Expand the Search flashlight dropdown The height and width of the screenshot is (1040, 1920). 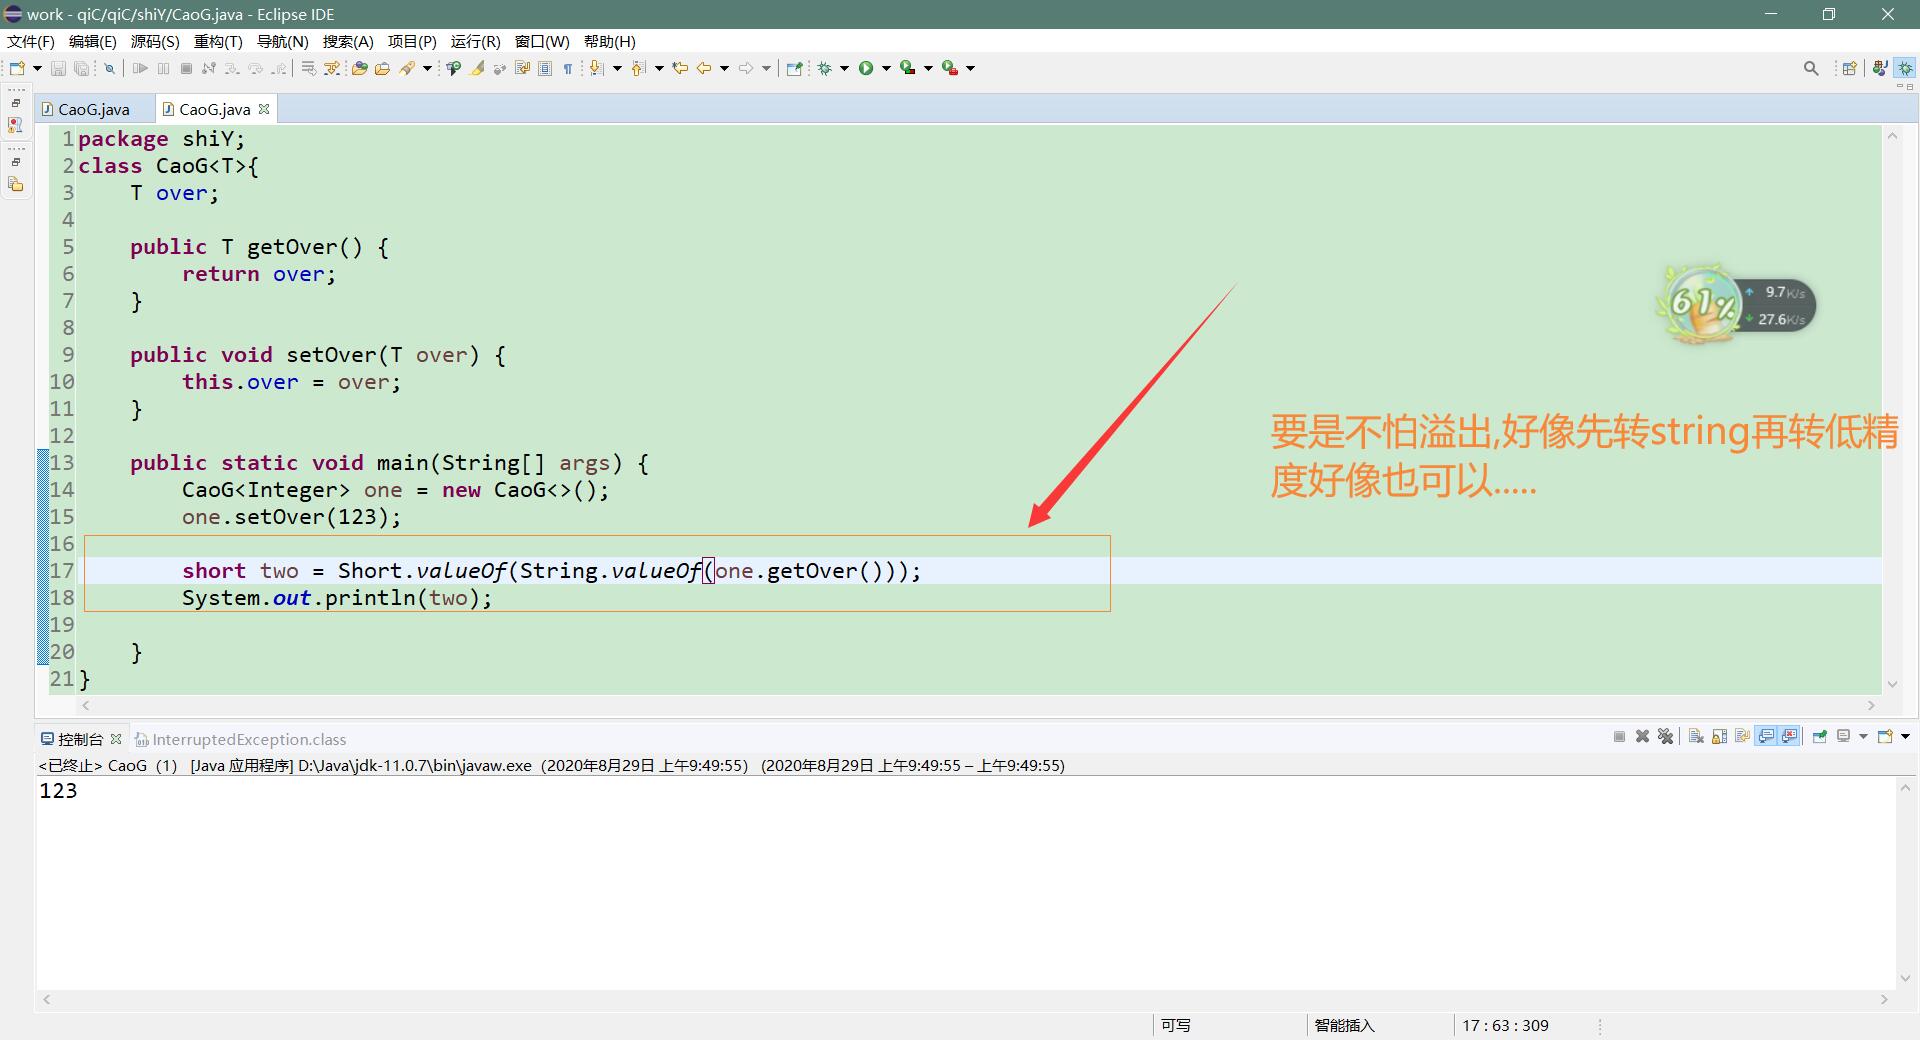427,68
